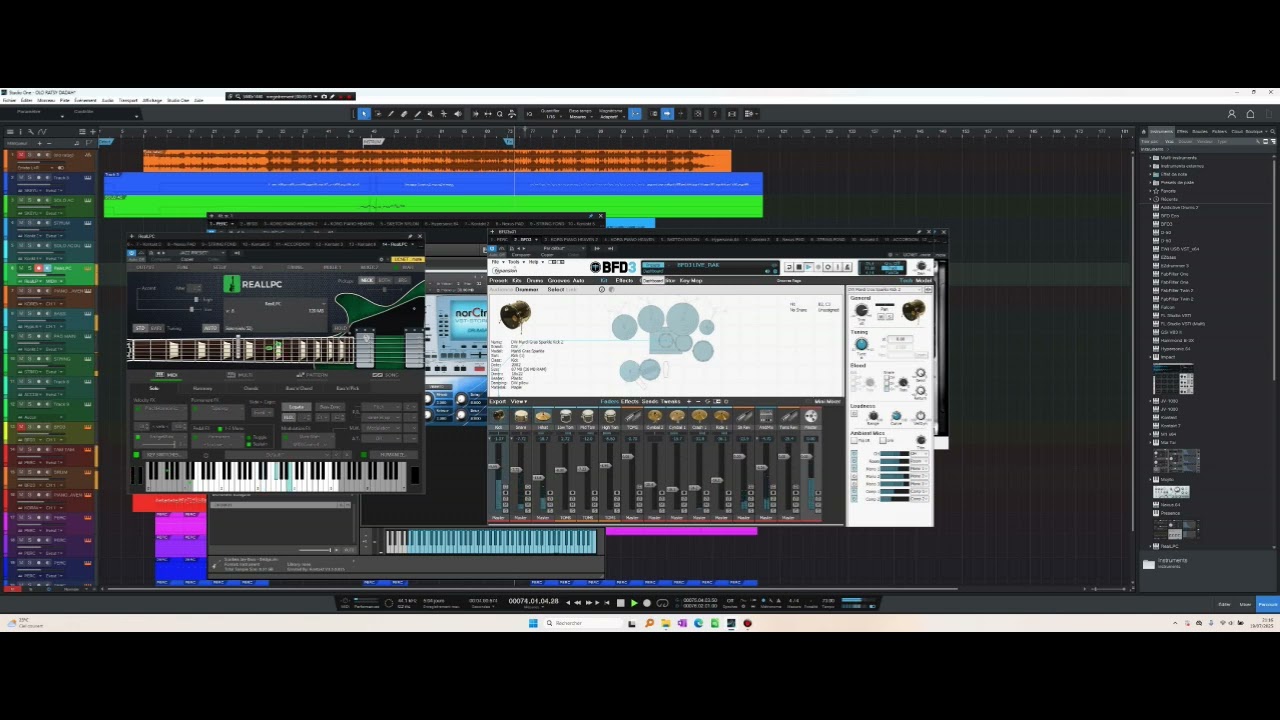Image resolution: width=1280 pixels, height=720 pixels.
Task: Open instrument editor icon on Track 3
Action: pyautogui.click(x=88, y=178)
